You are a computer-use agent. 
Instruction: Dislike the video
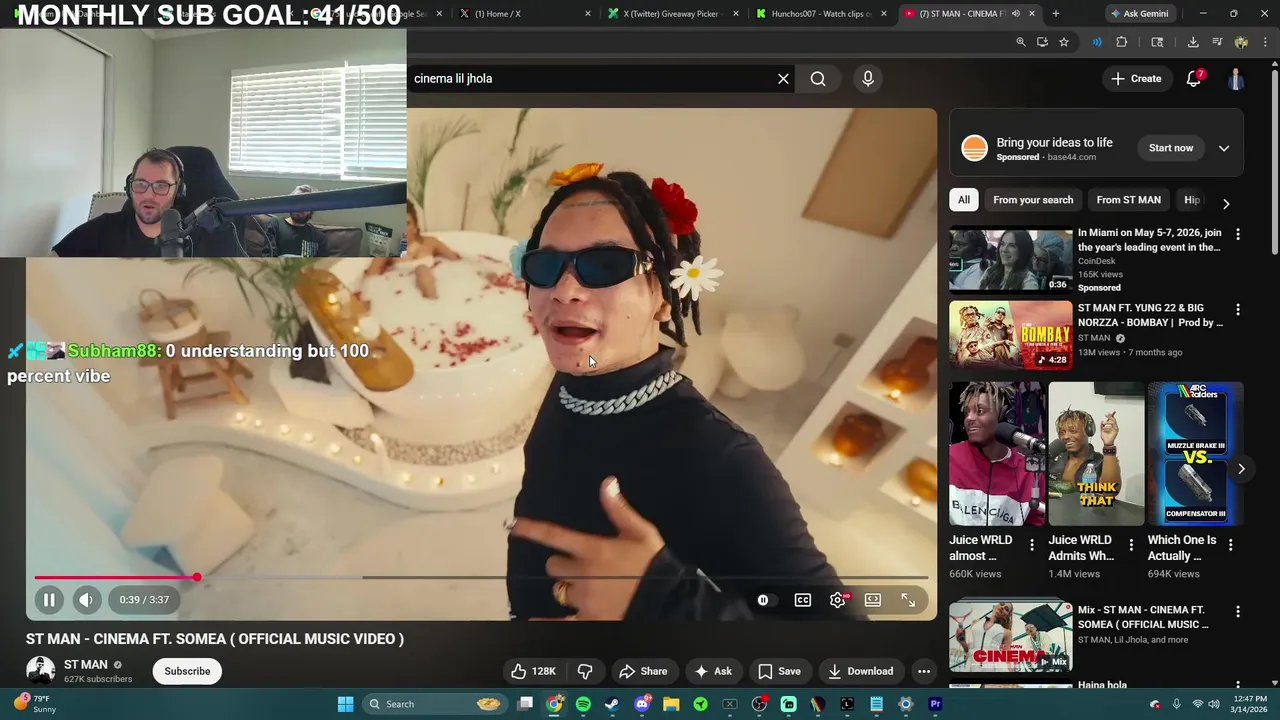click(586, 671)
